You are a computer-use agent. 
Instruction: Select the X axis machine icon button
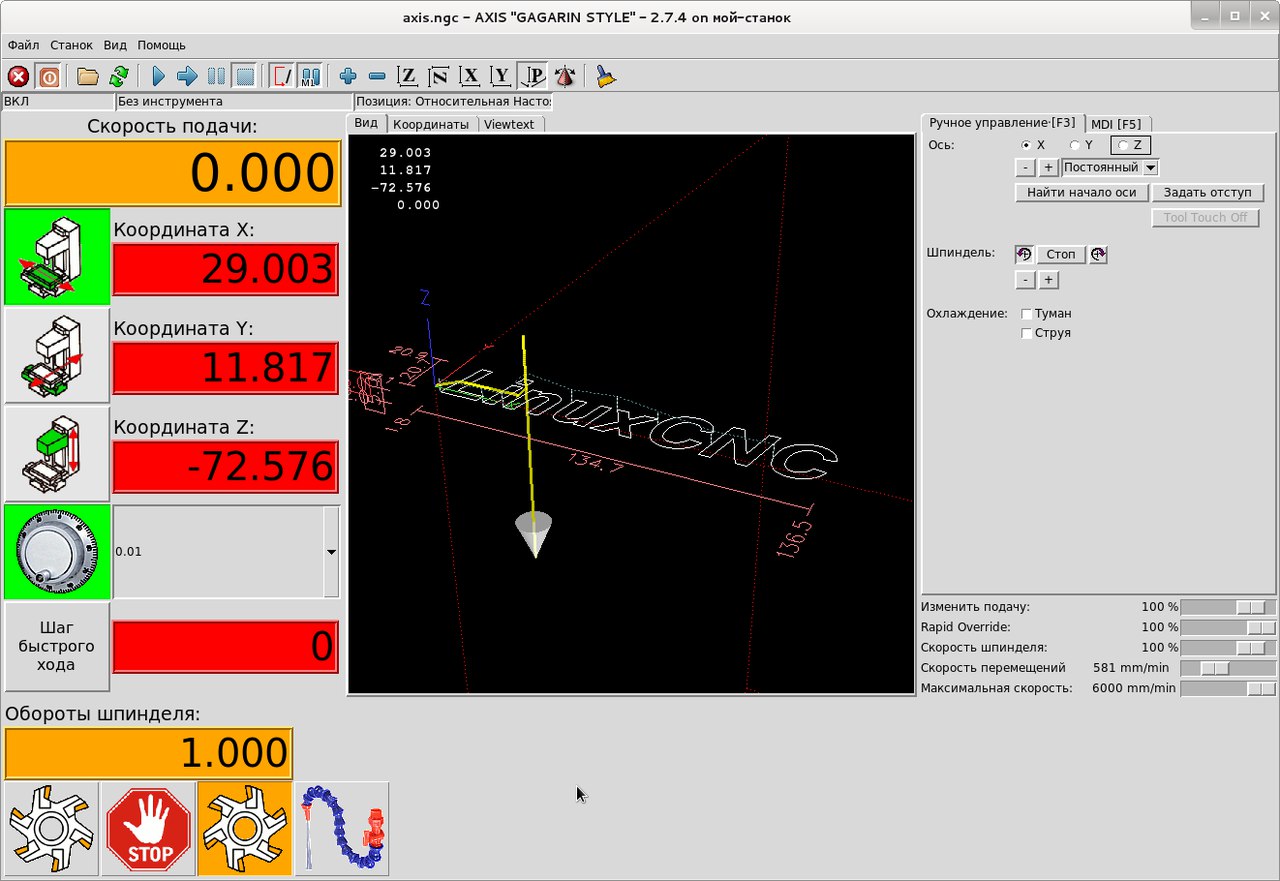tap(57, 257)
